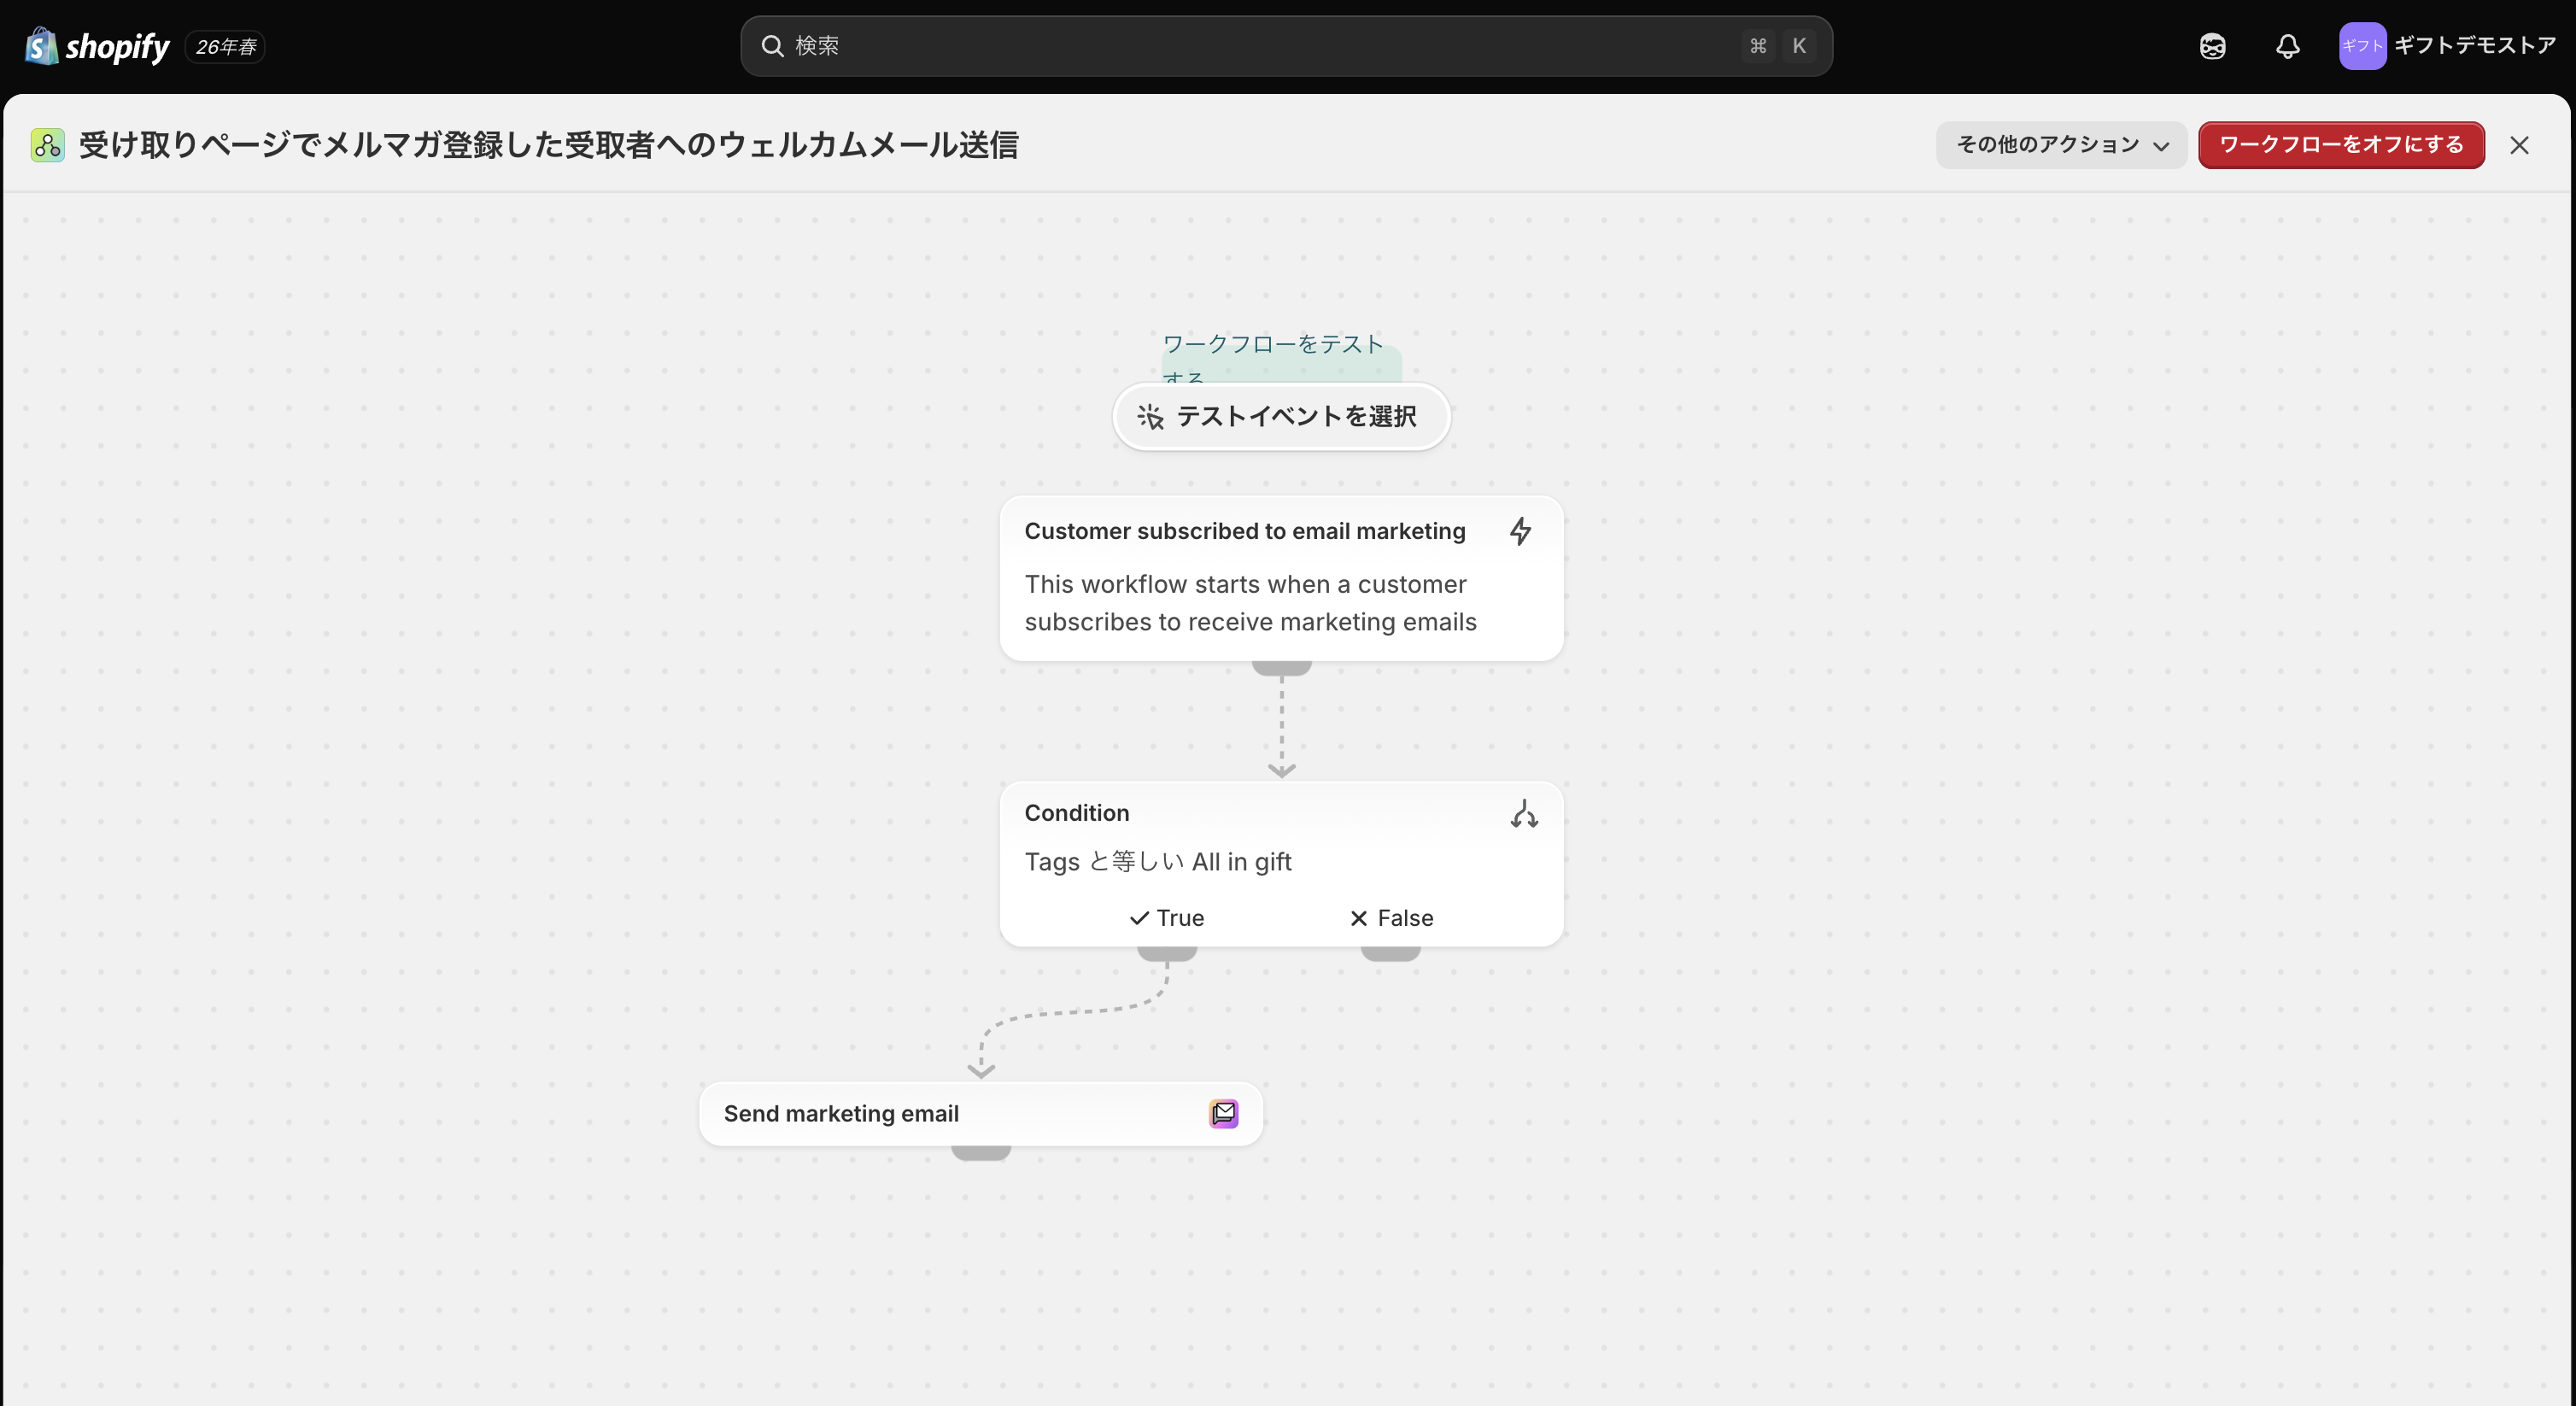Screen dimensions: 2576x1406
Task: Click the Shopify Email app icon
Action: (x=1223, y=1113)
